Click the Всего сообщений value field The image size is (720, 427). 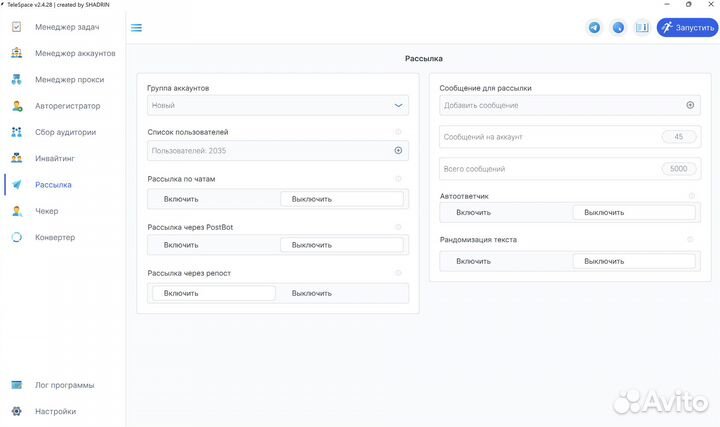(x=678, y=169)
